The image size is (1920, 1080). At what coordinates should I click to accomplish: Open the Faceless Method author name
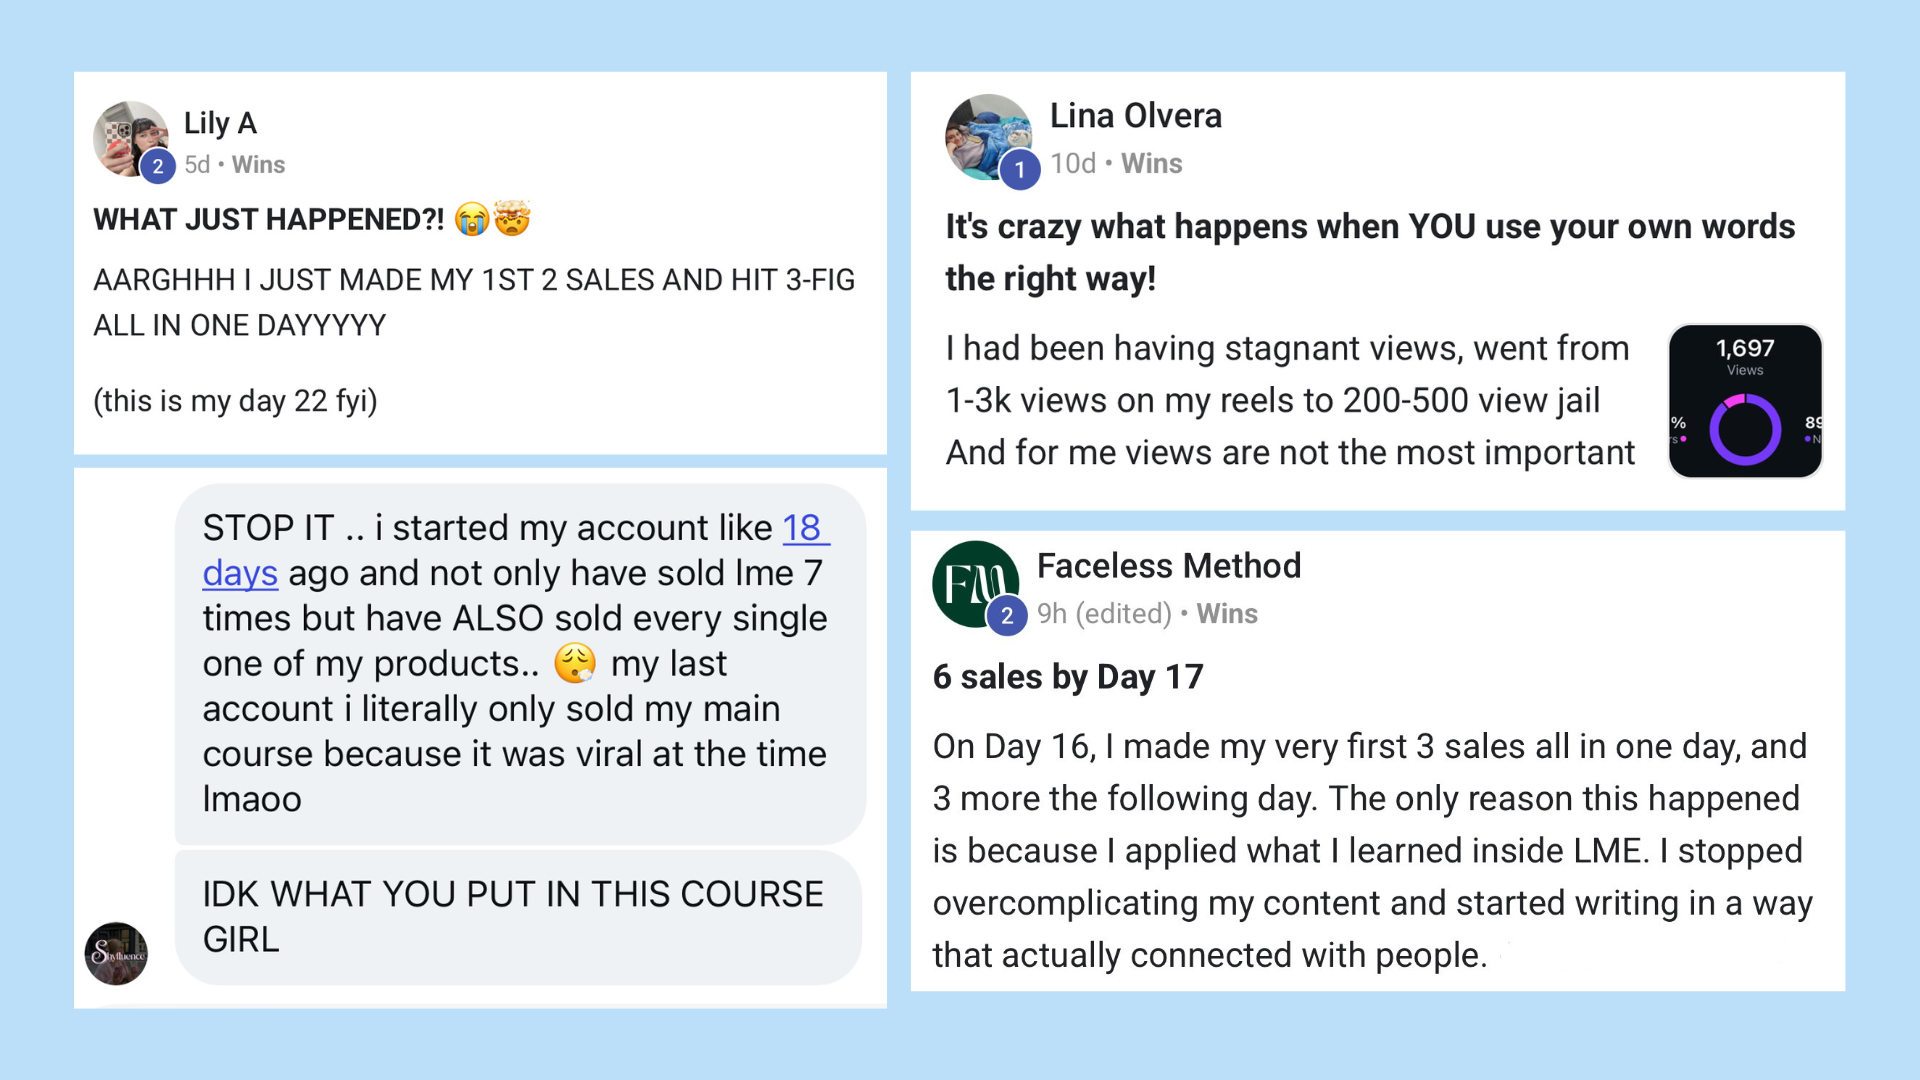[x=1168, y=566]
